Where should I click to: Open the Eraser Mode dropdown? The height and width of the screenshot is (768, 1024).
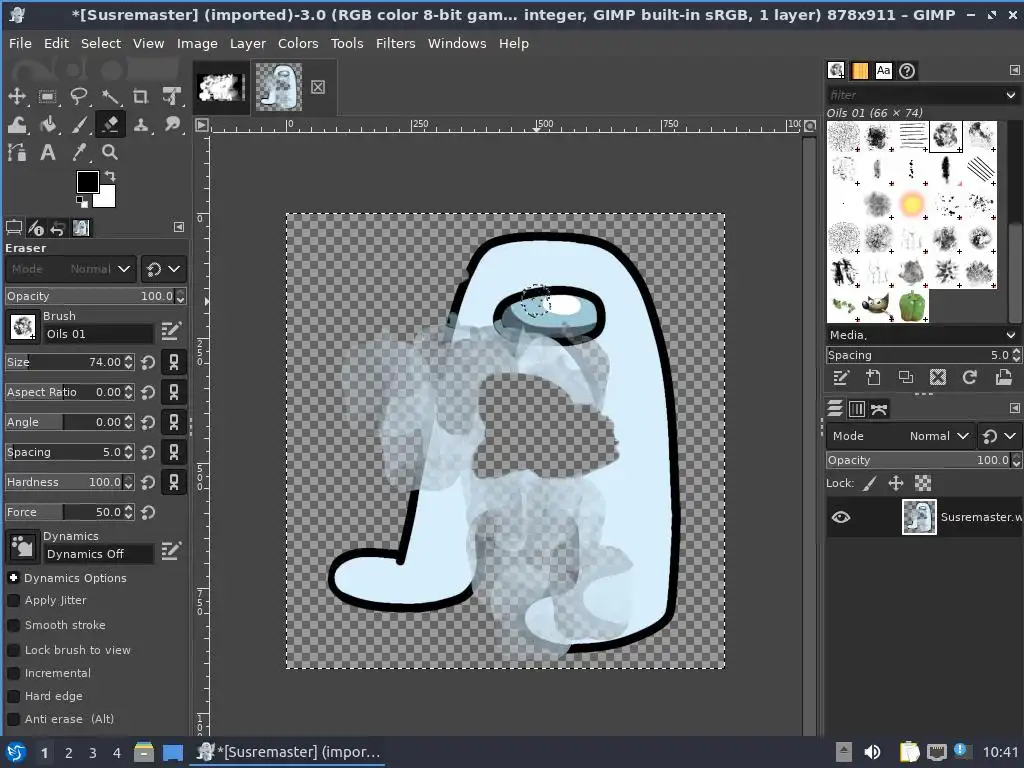(71, 269)
